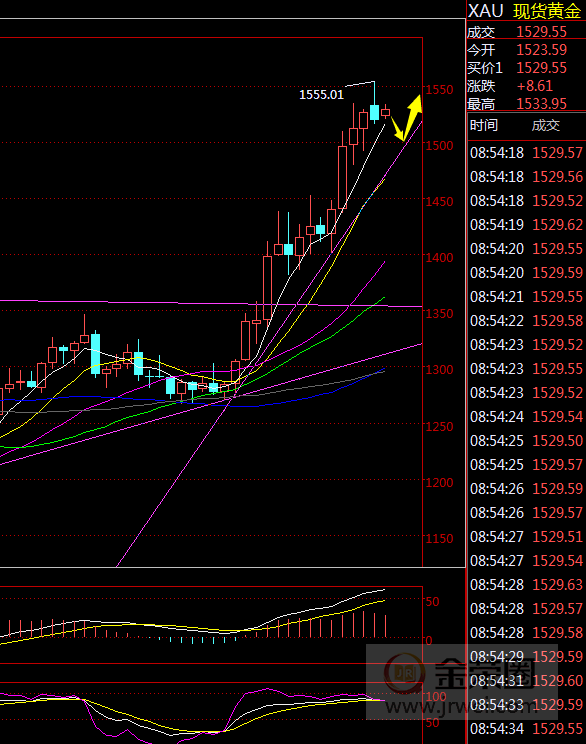Select the 08:54:23 tick priced 1529.55
The image size is (586, 744).
click(526, 369)
